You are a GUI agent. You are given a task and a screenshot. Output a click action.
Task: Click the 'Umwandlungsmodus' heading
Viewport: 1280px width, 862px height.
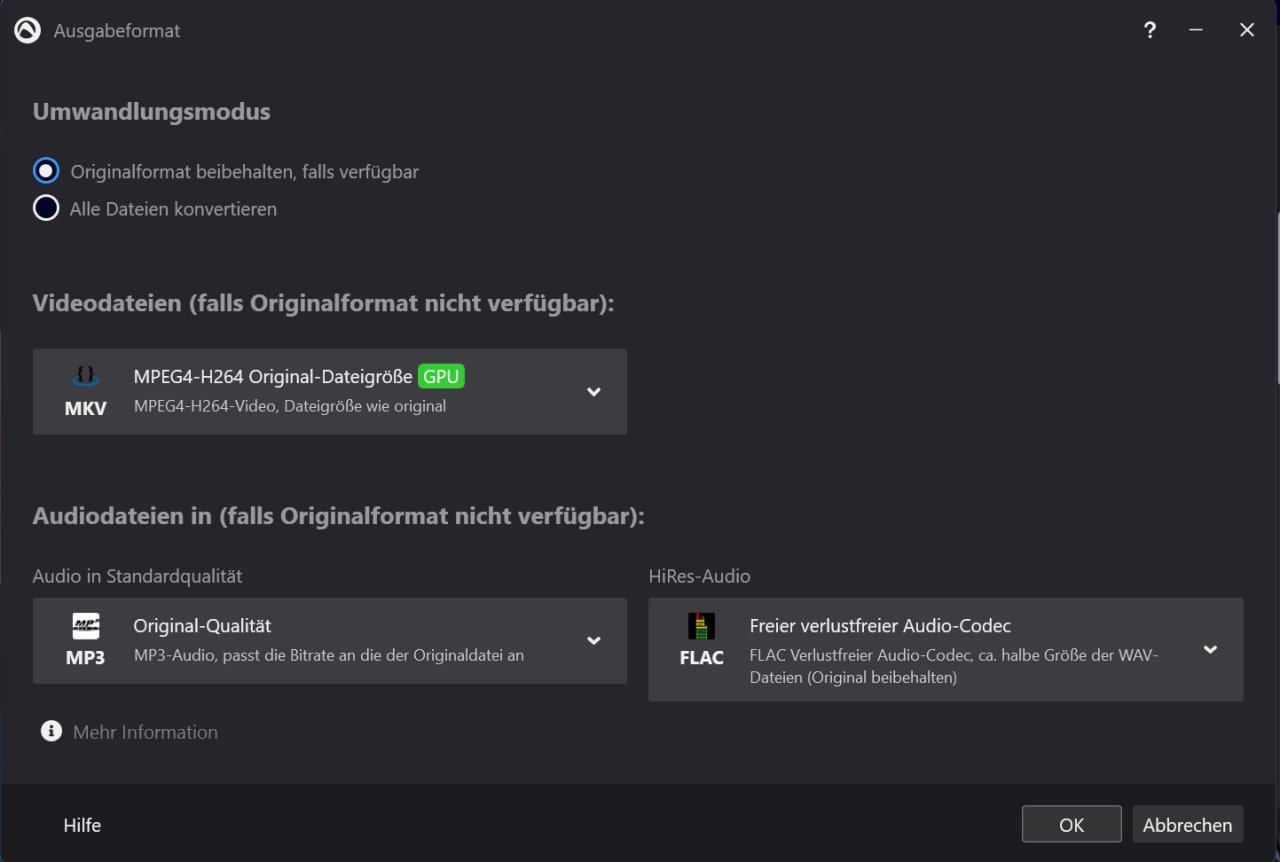coord(151,112)
